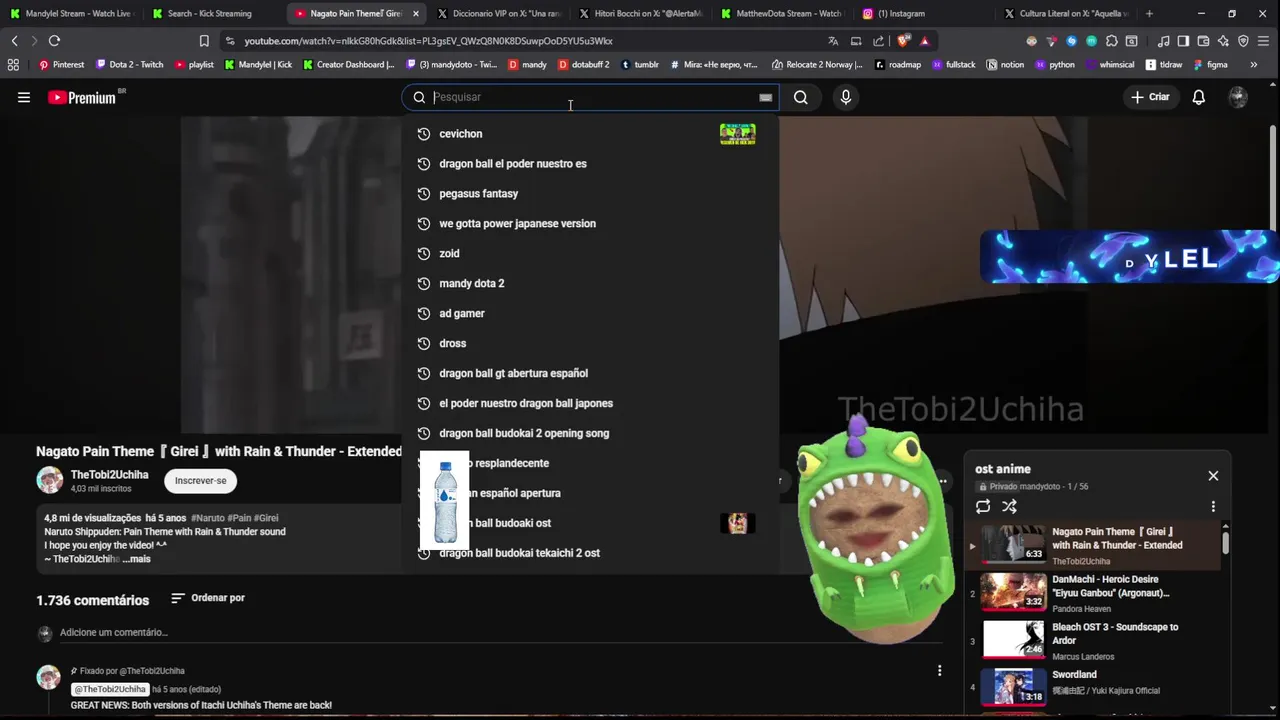
Task: Play Bleach OST 3 playlist item
Action: tap(1094, 640)
